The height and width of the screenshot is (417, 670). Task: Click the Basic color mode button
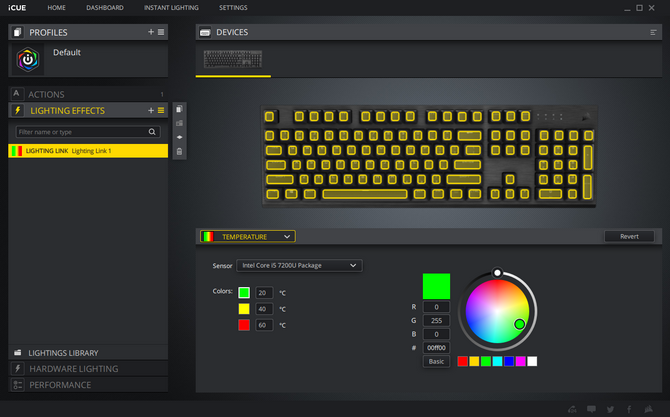point(436,361)
